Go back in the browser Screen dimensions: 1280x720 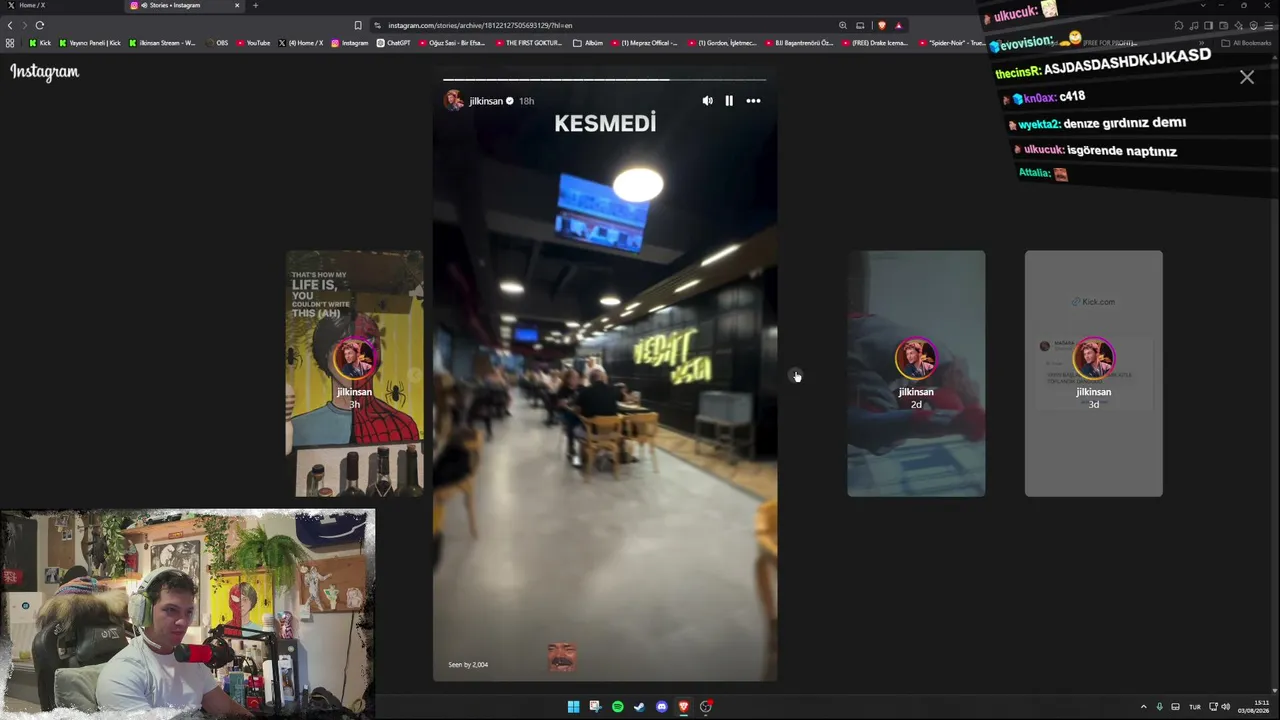pyautogui.click(x=10, y=25)
